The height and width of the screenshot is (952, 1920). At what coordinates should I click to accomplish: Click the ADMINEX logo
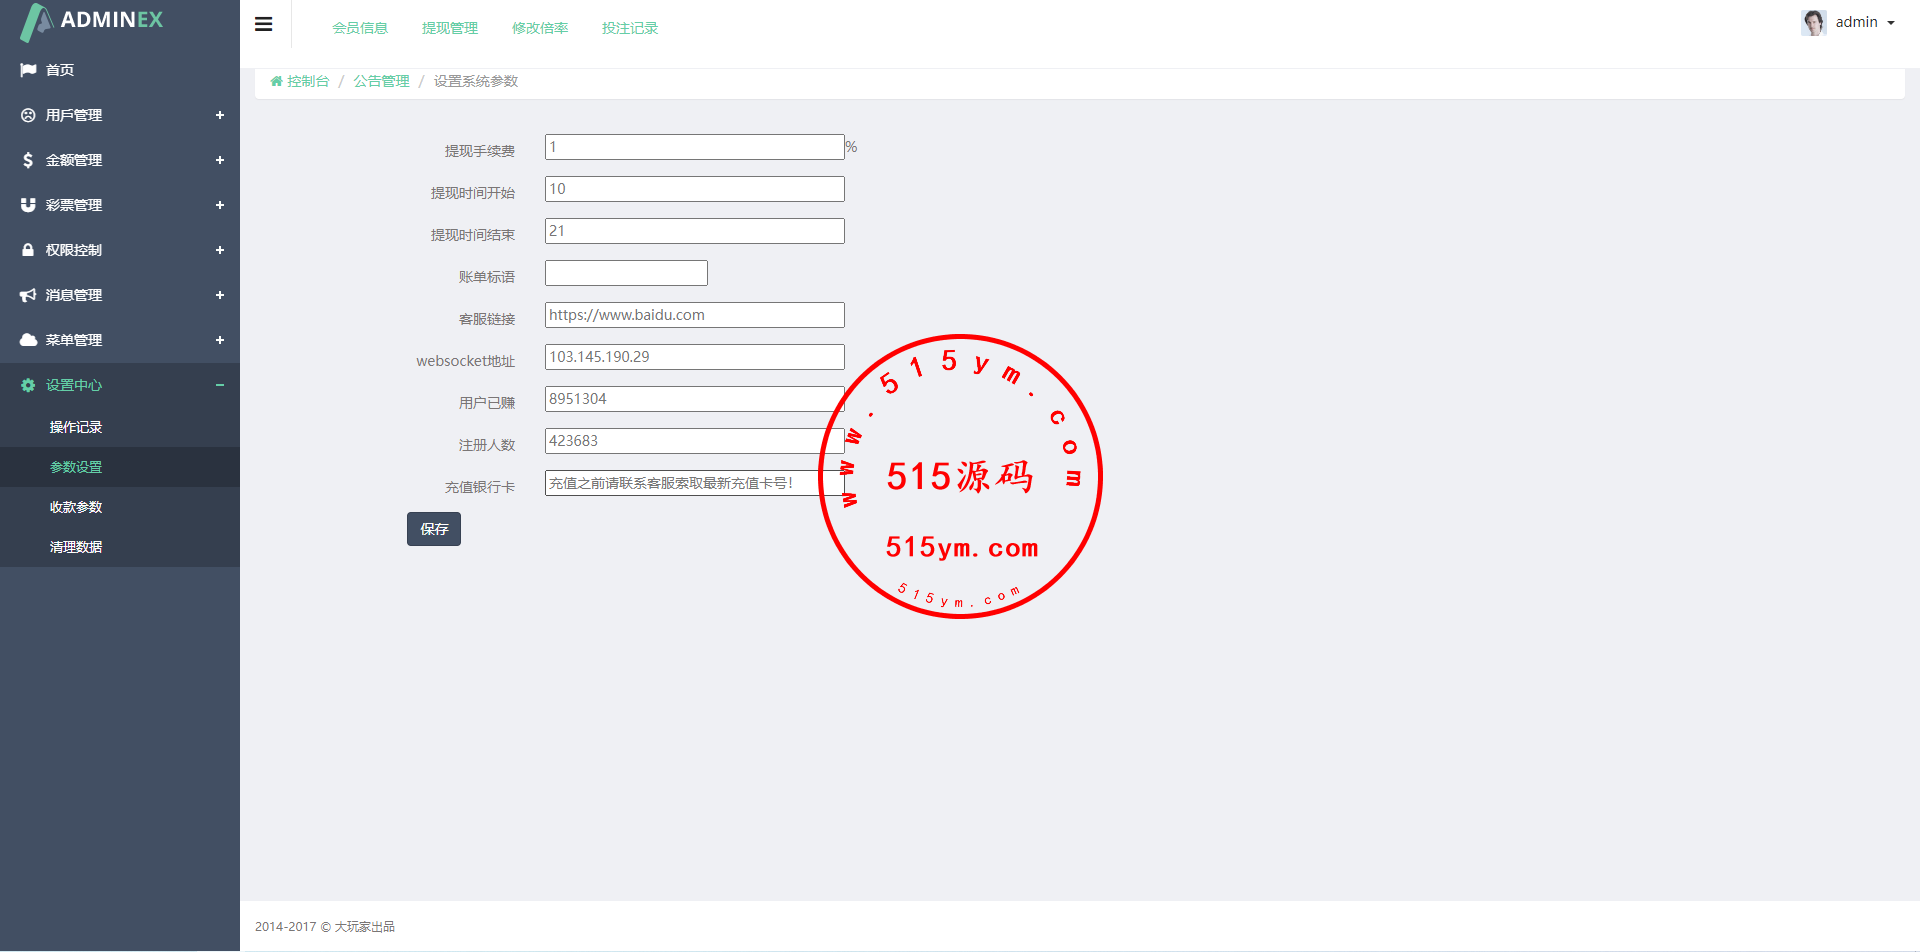[92, 21]
